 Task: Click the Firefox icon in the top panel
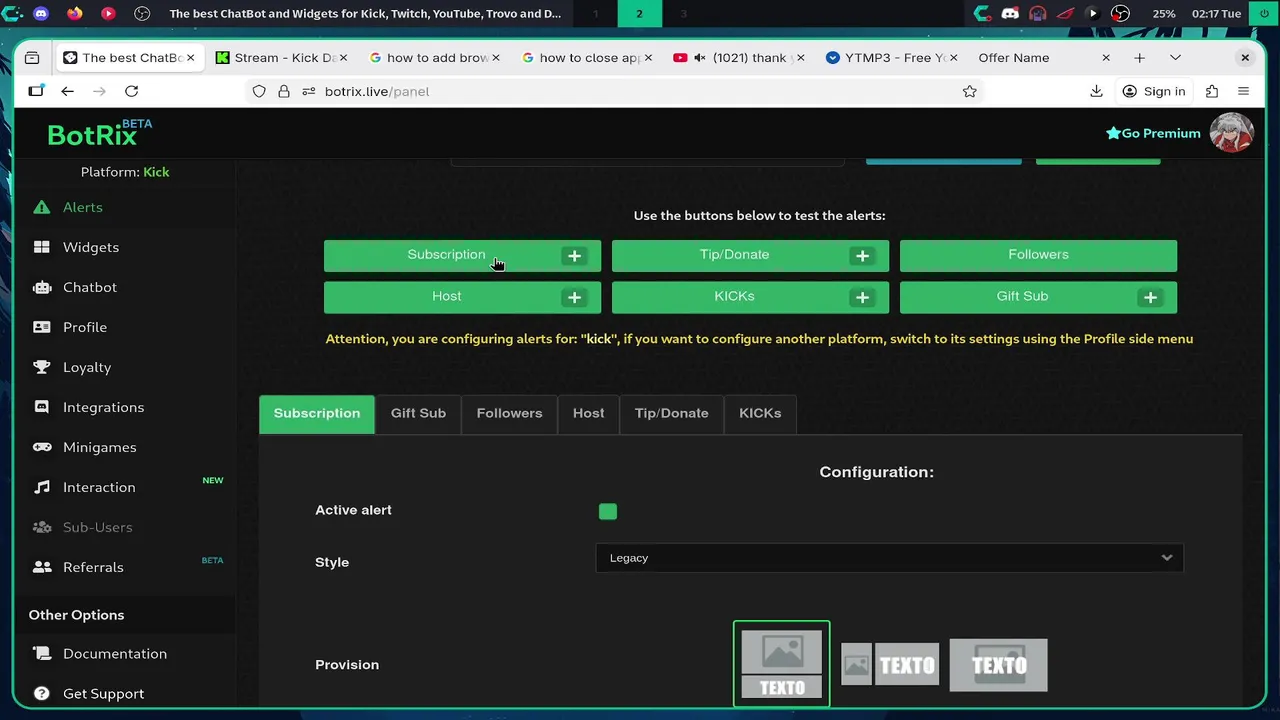pos(75,14)
